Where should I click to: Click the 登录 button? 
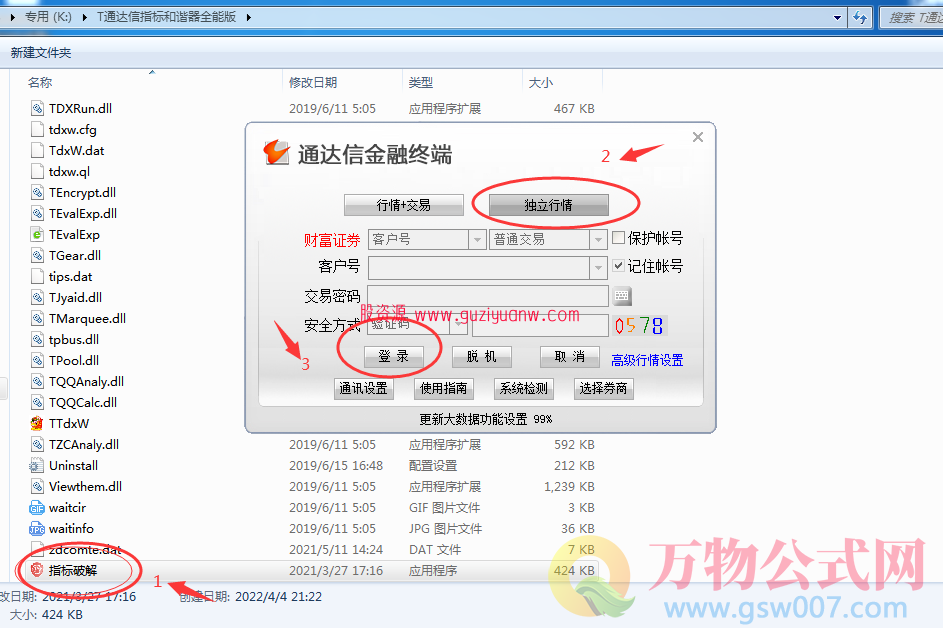pyautogui.click(x=394, y=357)
